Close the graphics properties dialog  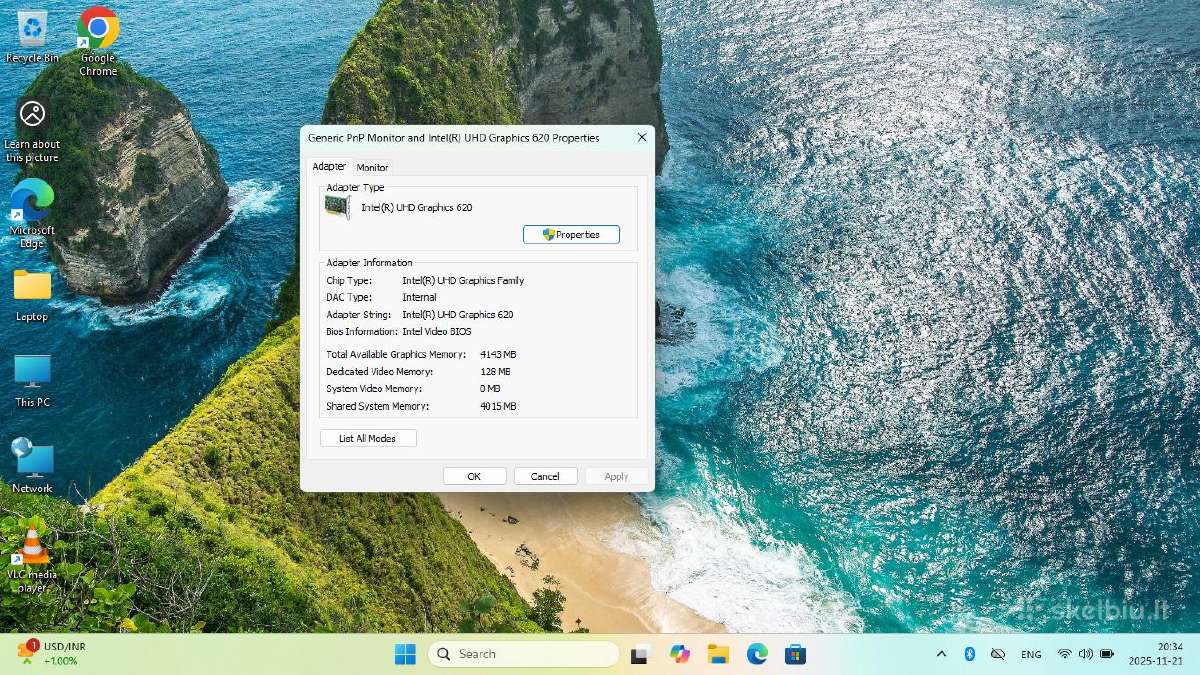[x=642, y=138]
